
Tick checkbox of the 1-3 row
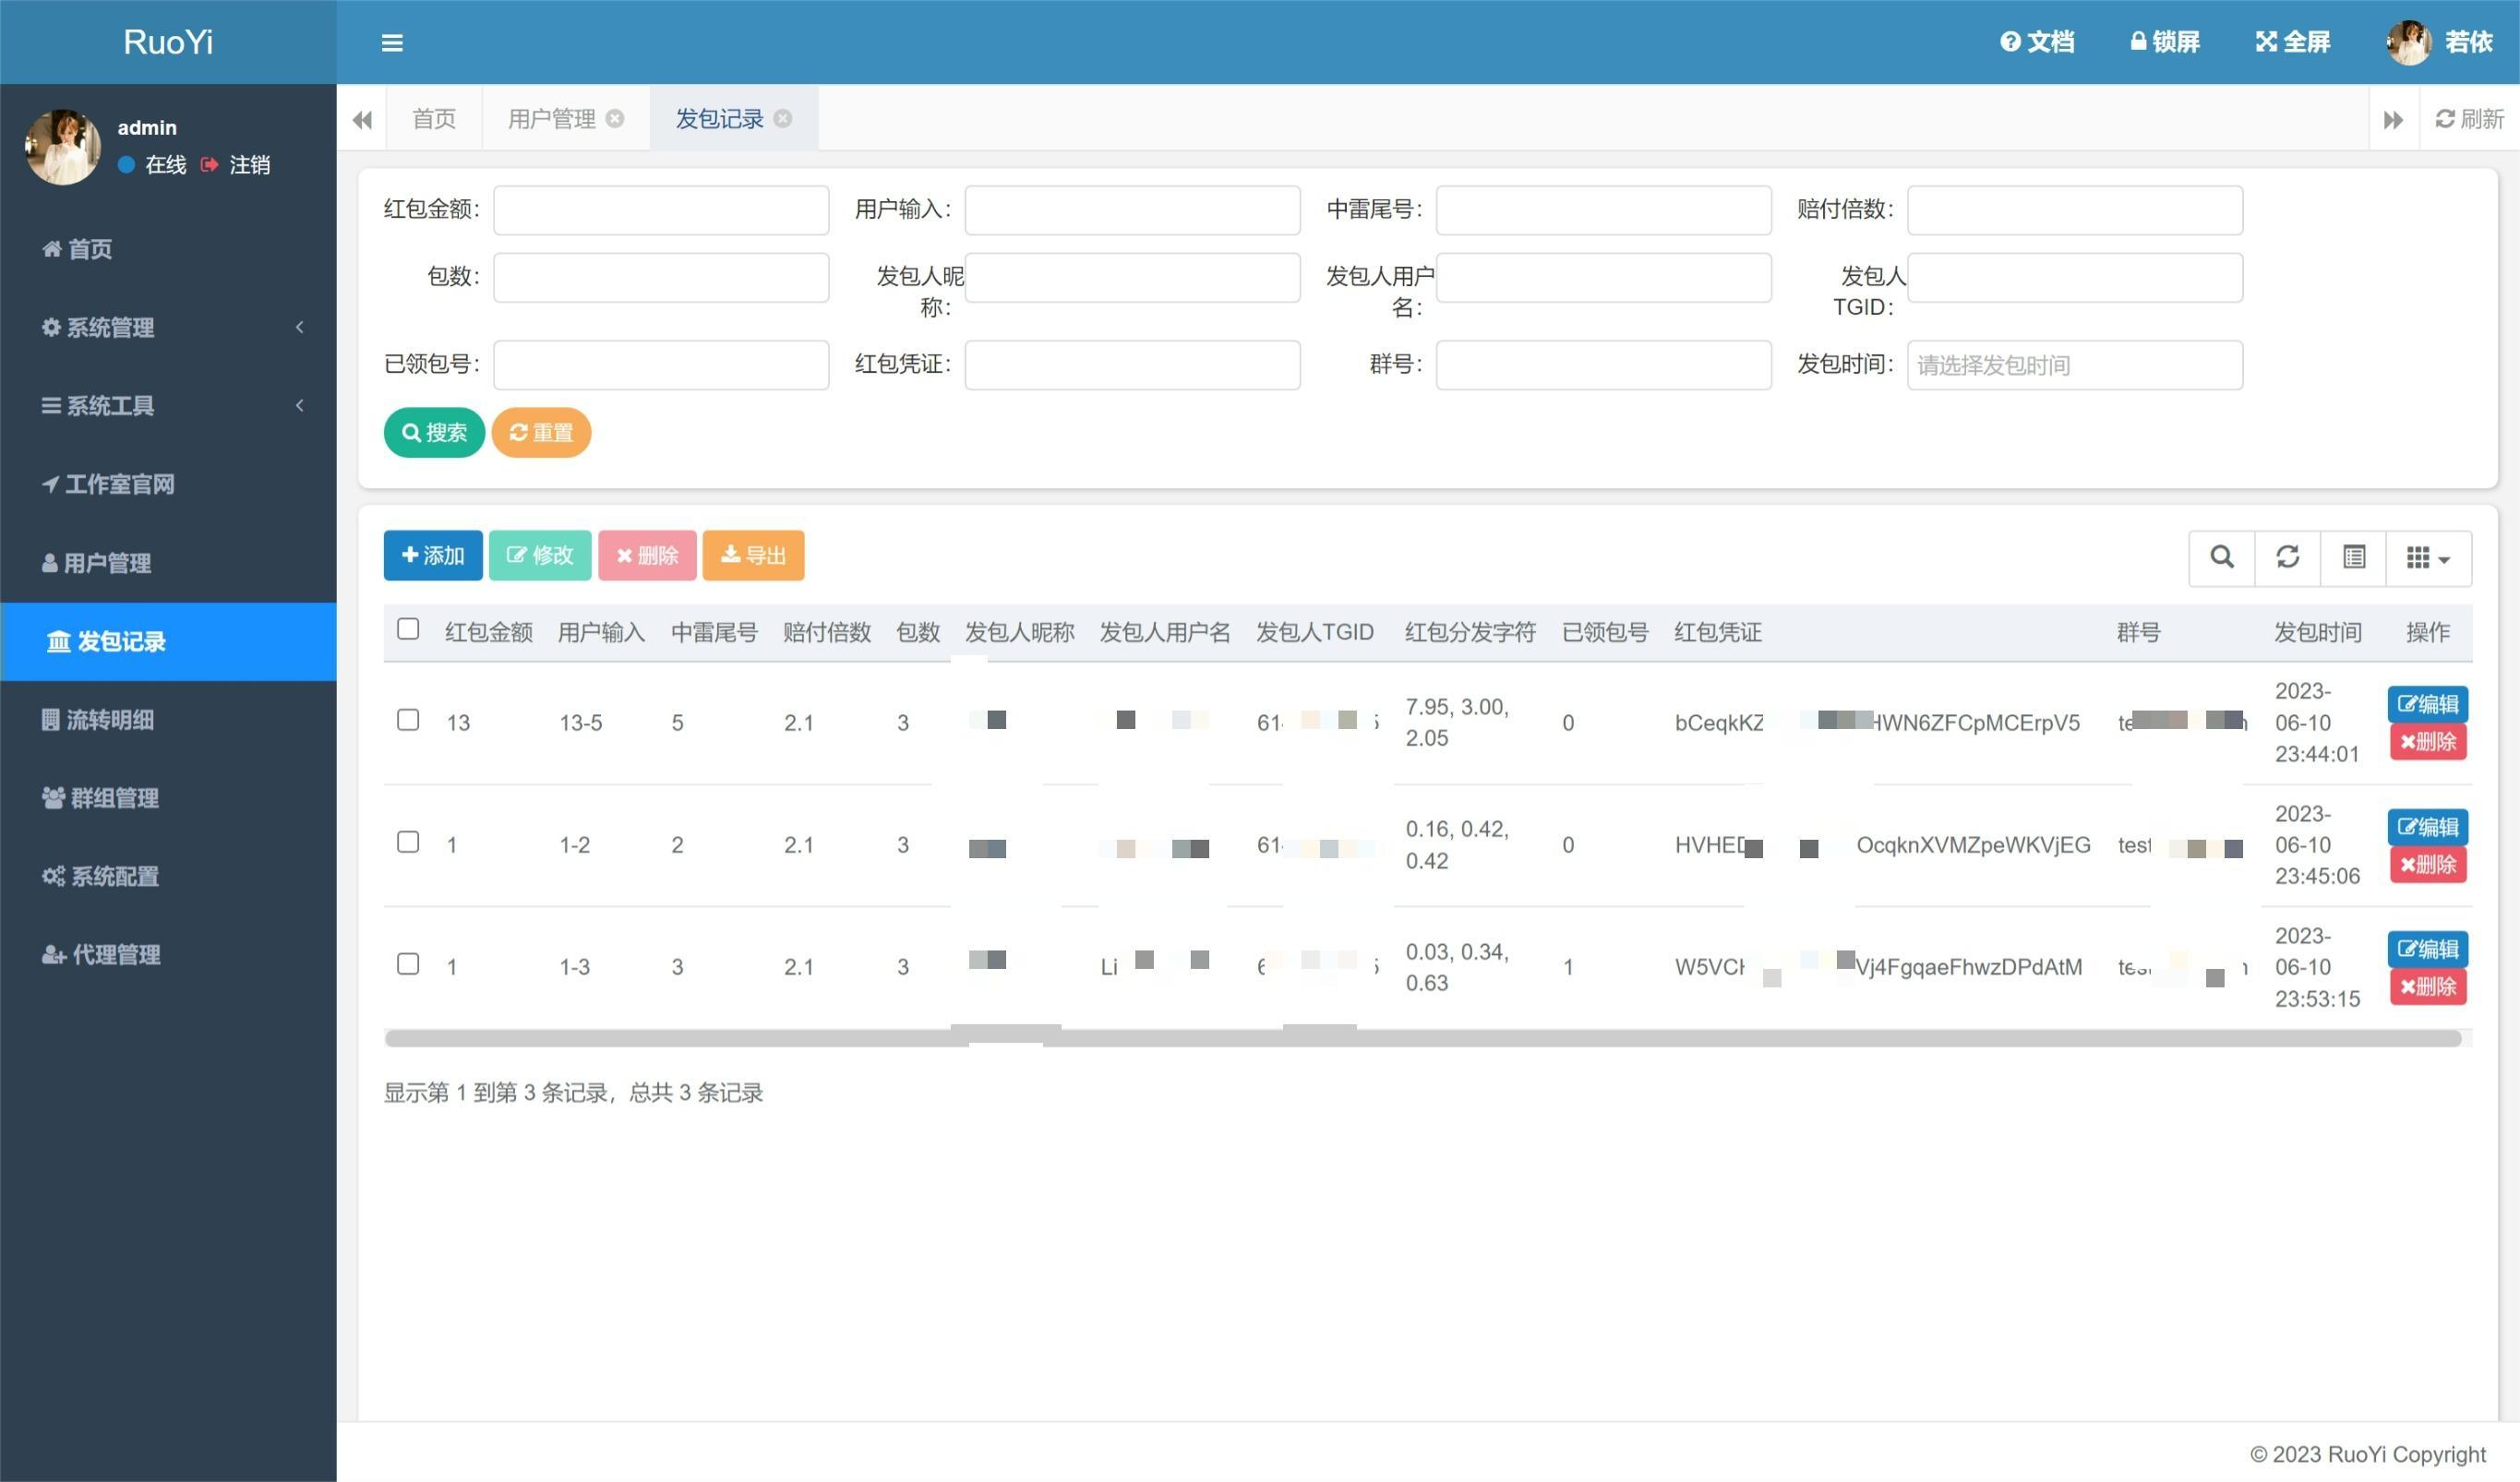click(408, 964)
